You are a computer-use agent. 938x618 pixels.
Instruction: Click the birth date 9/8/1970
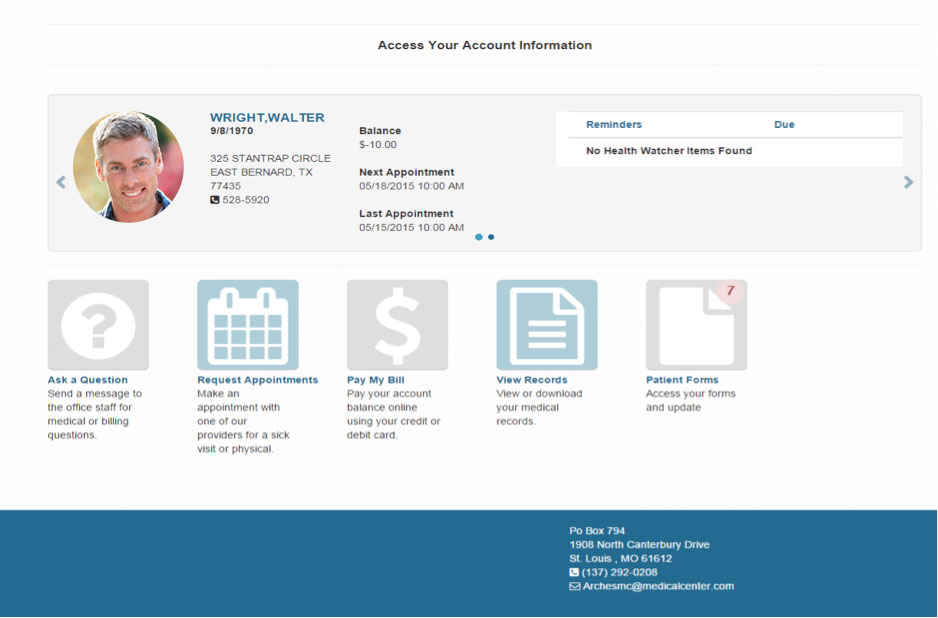point(232,130)
